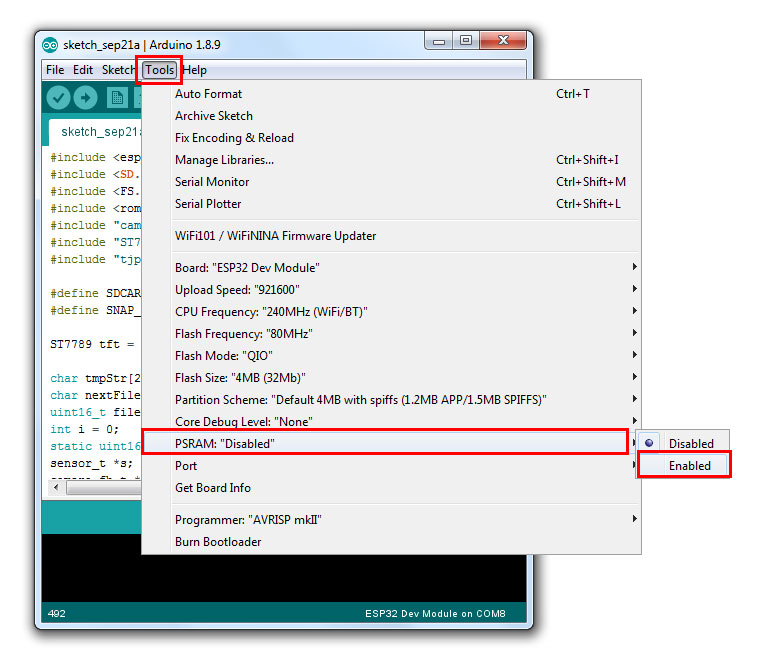The image size is (760, 664).
Task: Click line number 492 in status bar
Action: tap(57, 614)
